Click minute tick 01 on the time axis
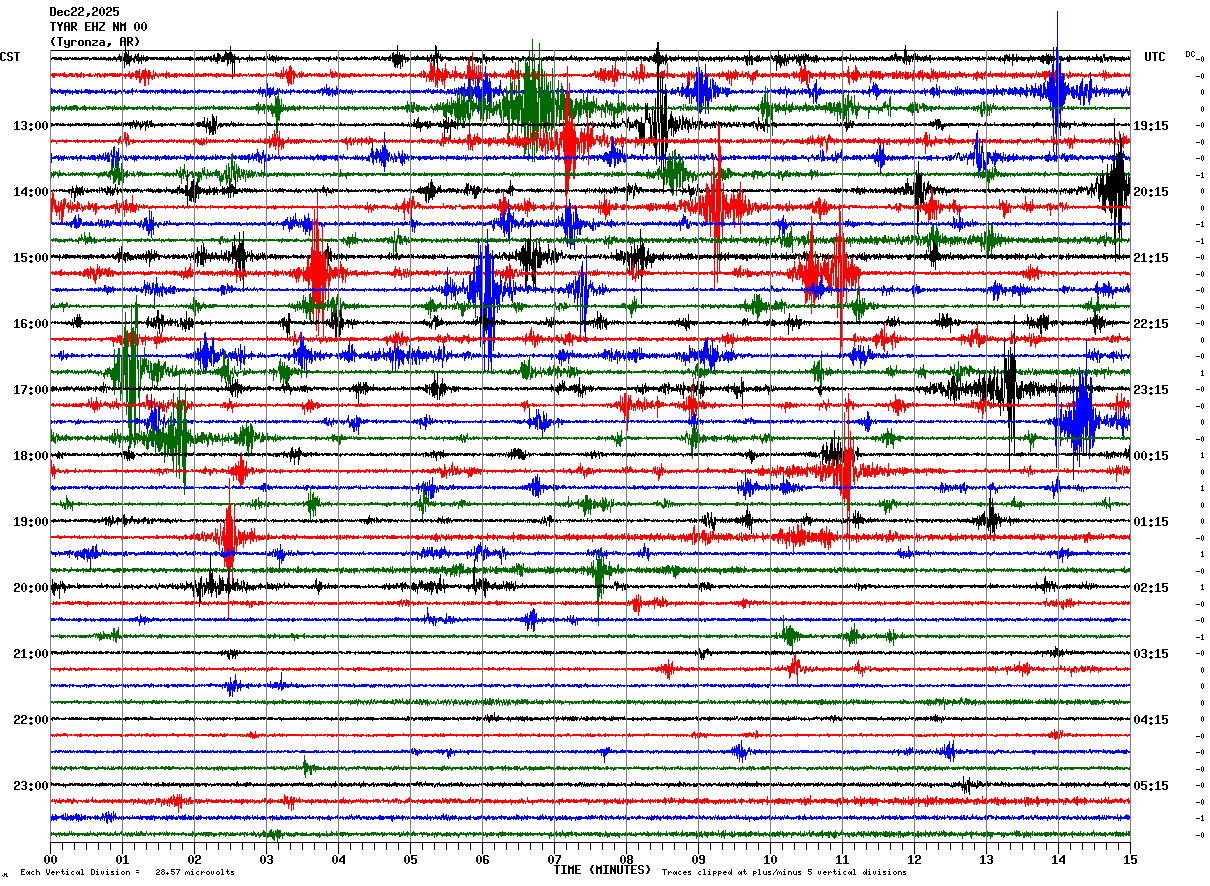This screenshot has width=1210, height=886. 122,859
